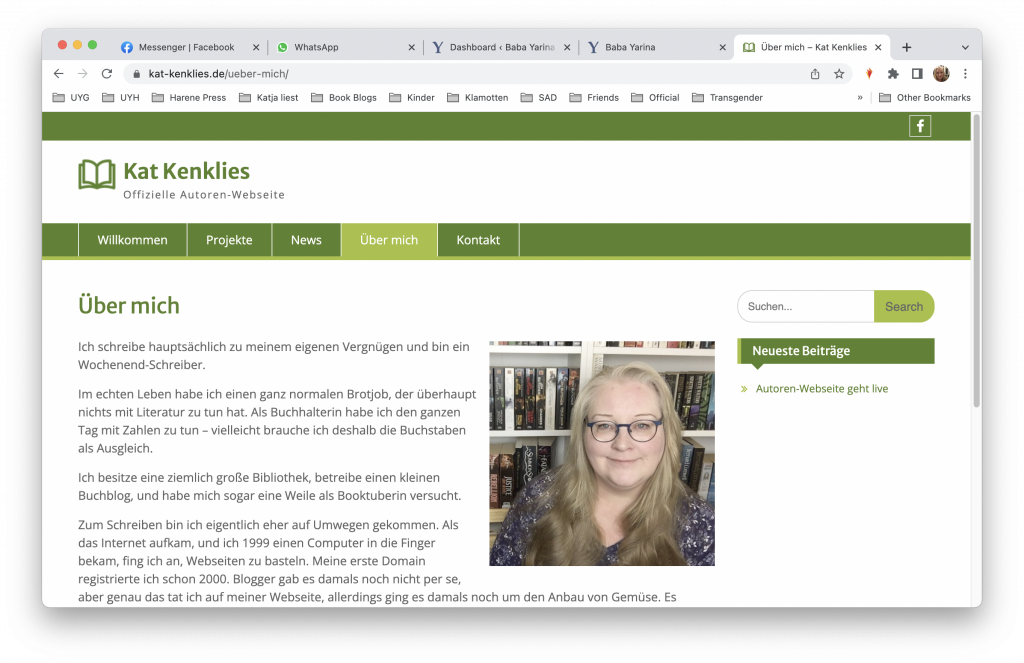Go back with the browser back arrow

point(59,74)
